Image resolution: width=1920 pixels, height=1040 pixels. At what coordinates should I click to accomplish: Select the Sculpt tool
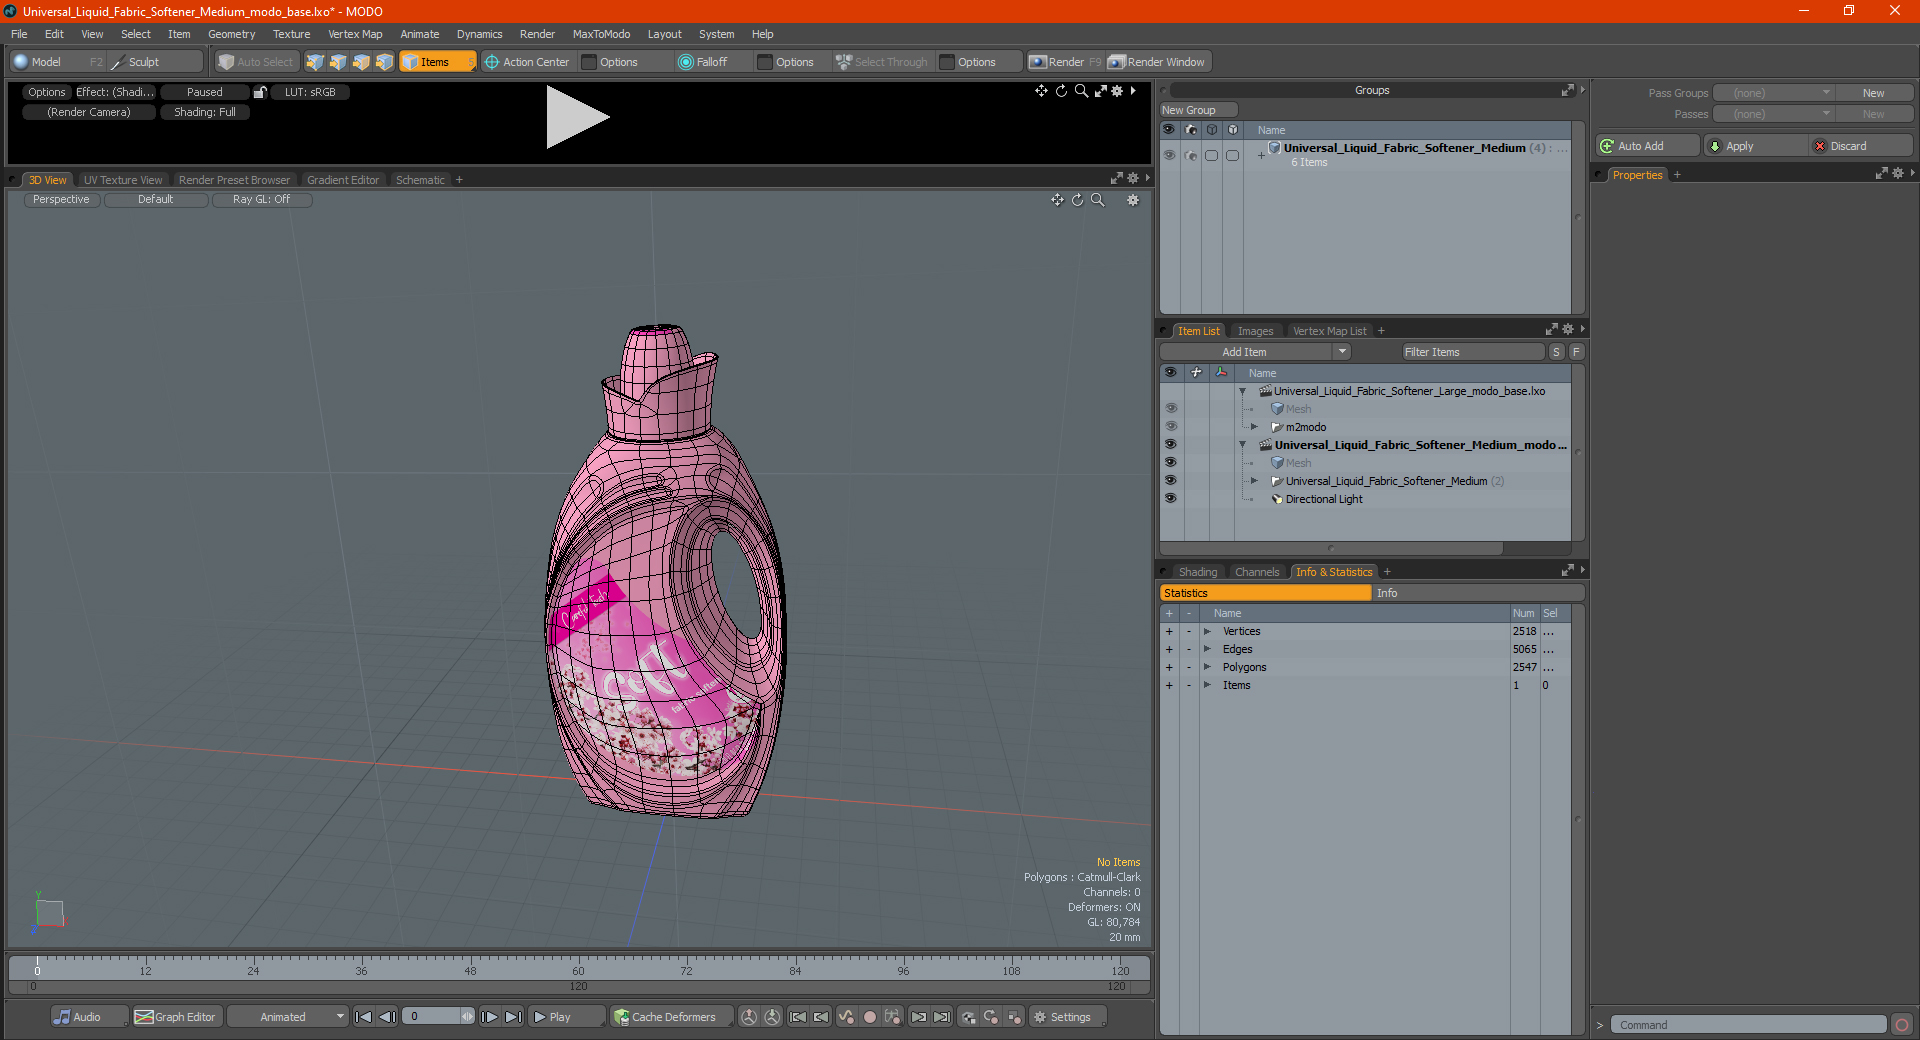155,62
